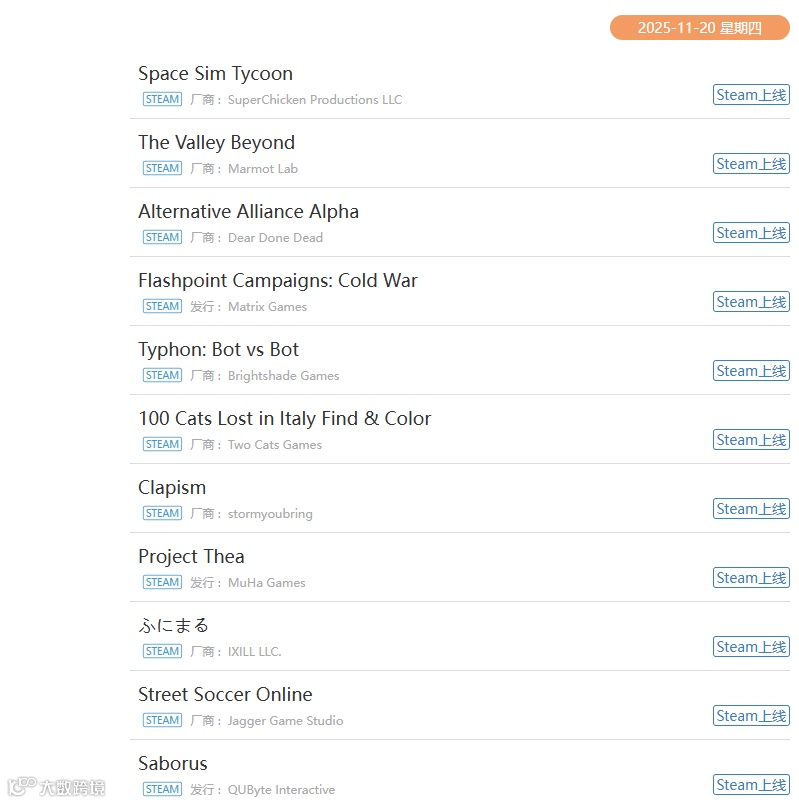Click the Street Soccer Online title

coord(225,694)
